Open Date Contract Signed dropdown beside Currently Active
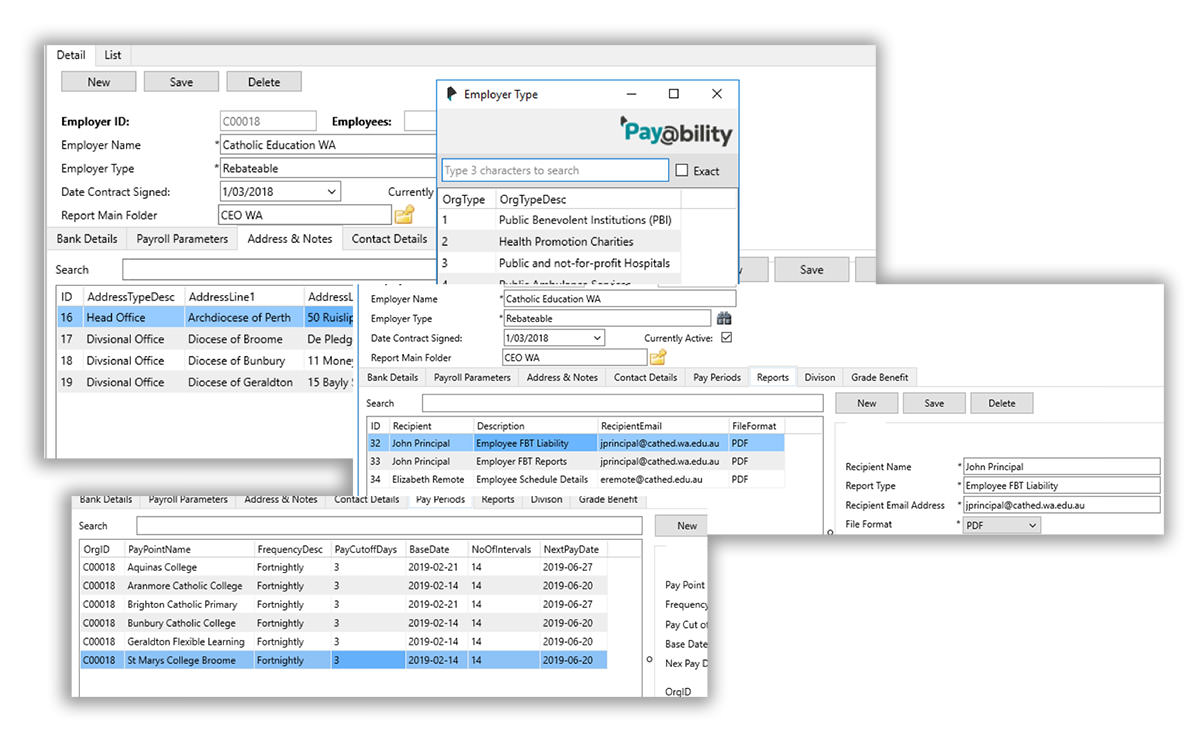Image resolution: width=1200 pixels, height=736 pixels. click(x=597, y=338)
